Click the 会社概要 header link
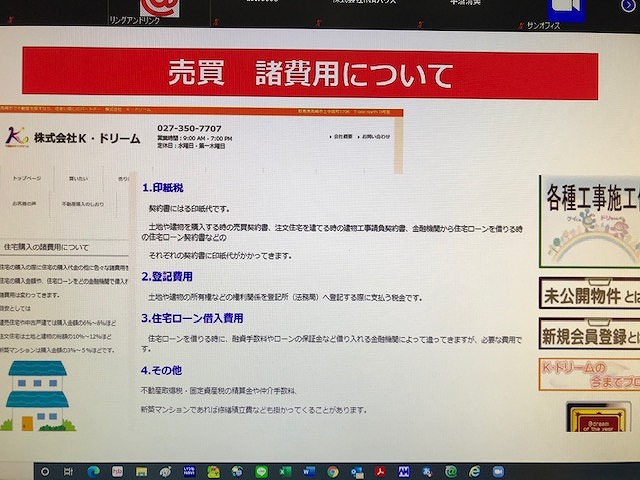This screenshot has height=480, width=640. (341, 135)
